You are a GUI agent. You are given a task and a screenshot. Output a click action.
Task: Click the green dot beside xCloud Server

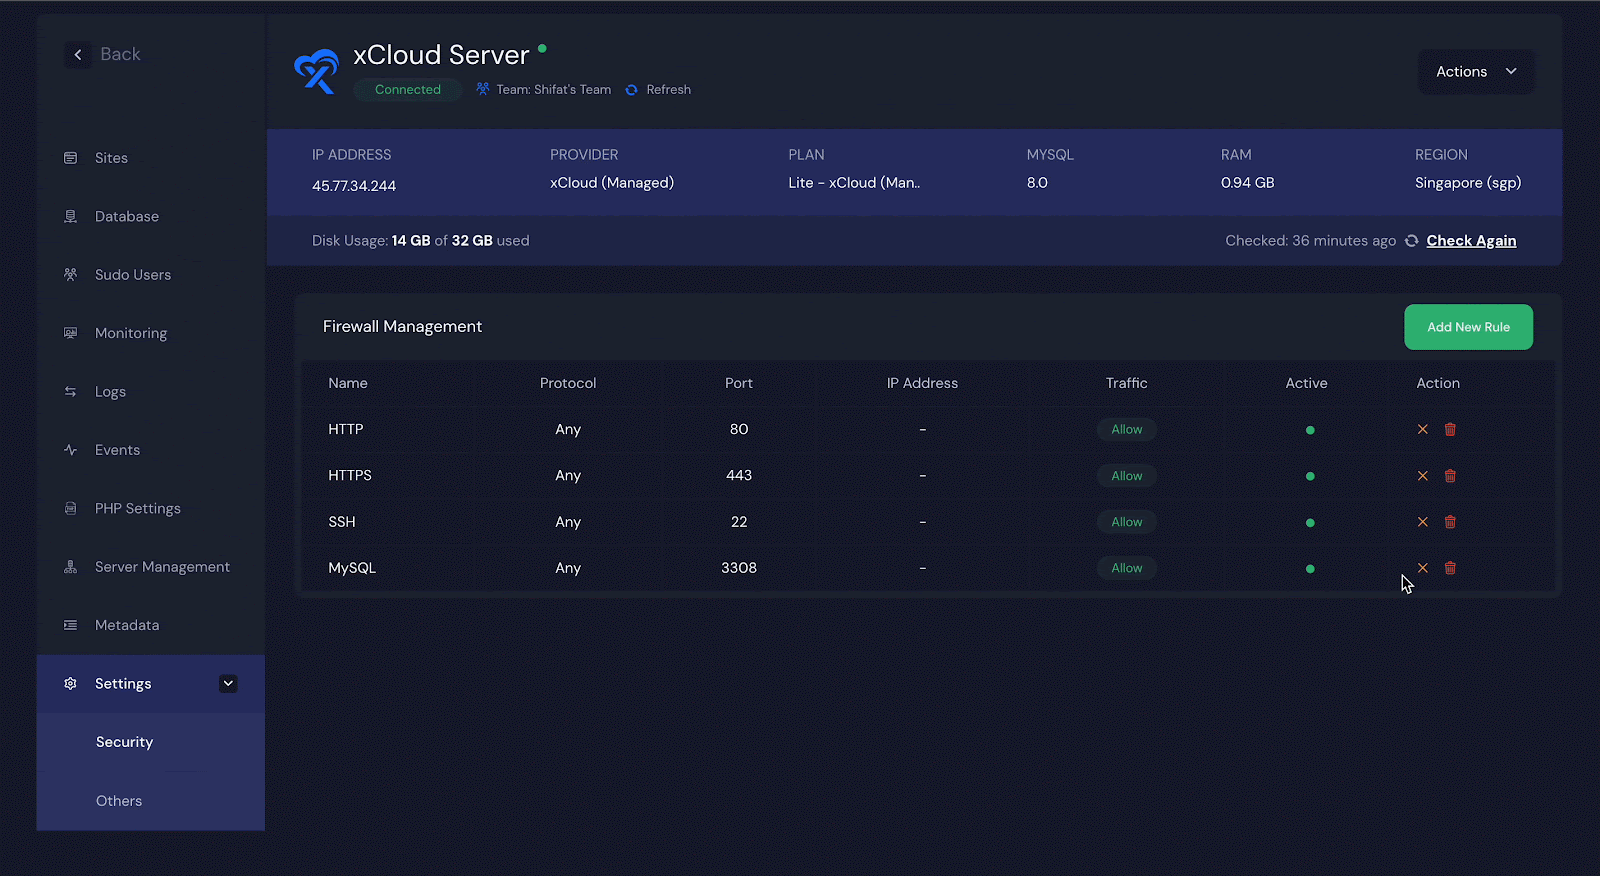coord(542,47)
